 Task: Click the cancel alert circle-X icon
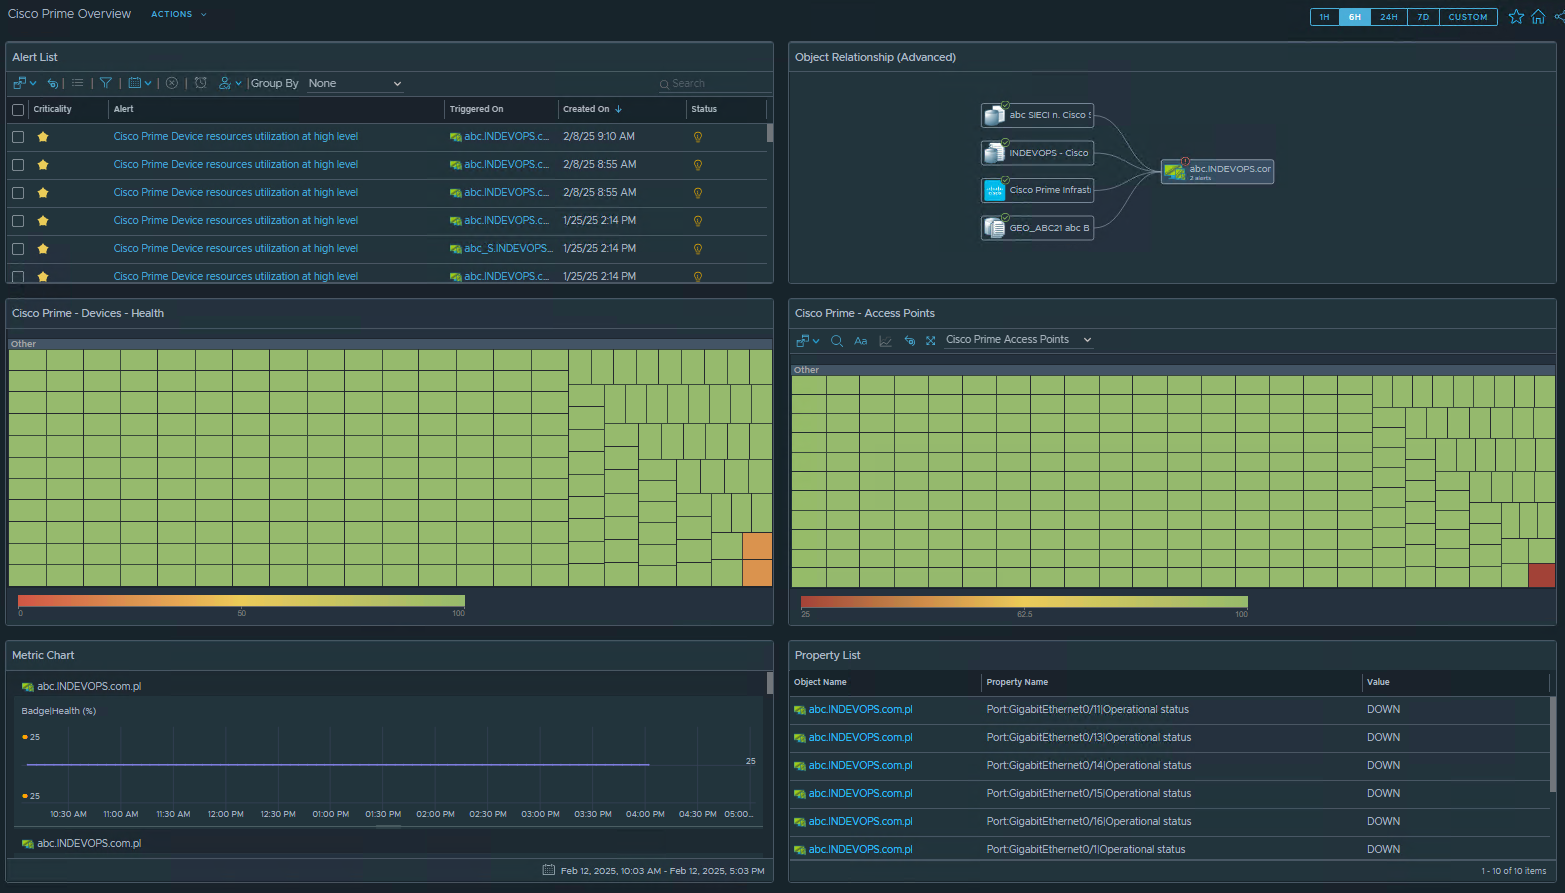point(172,83)
